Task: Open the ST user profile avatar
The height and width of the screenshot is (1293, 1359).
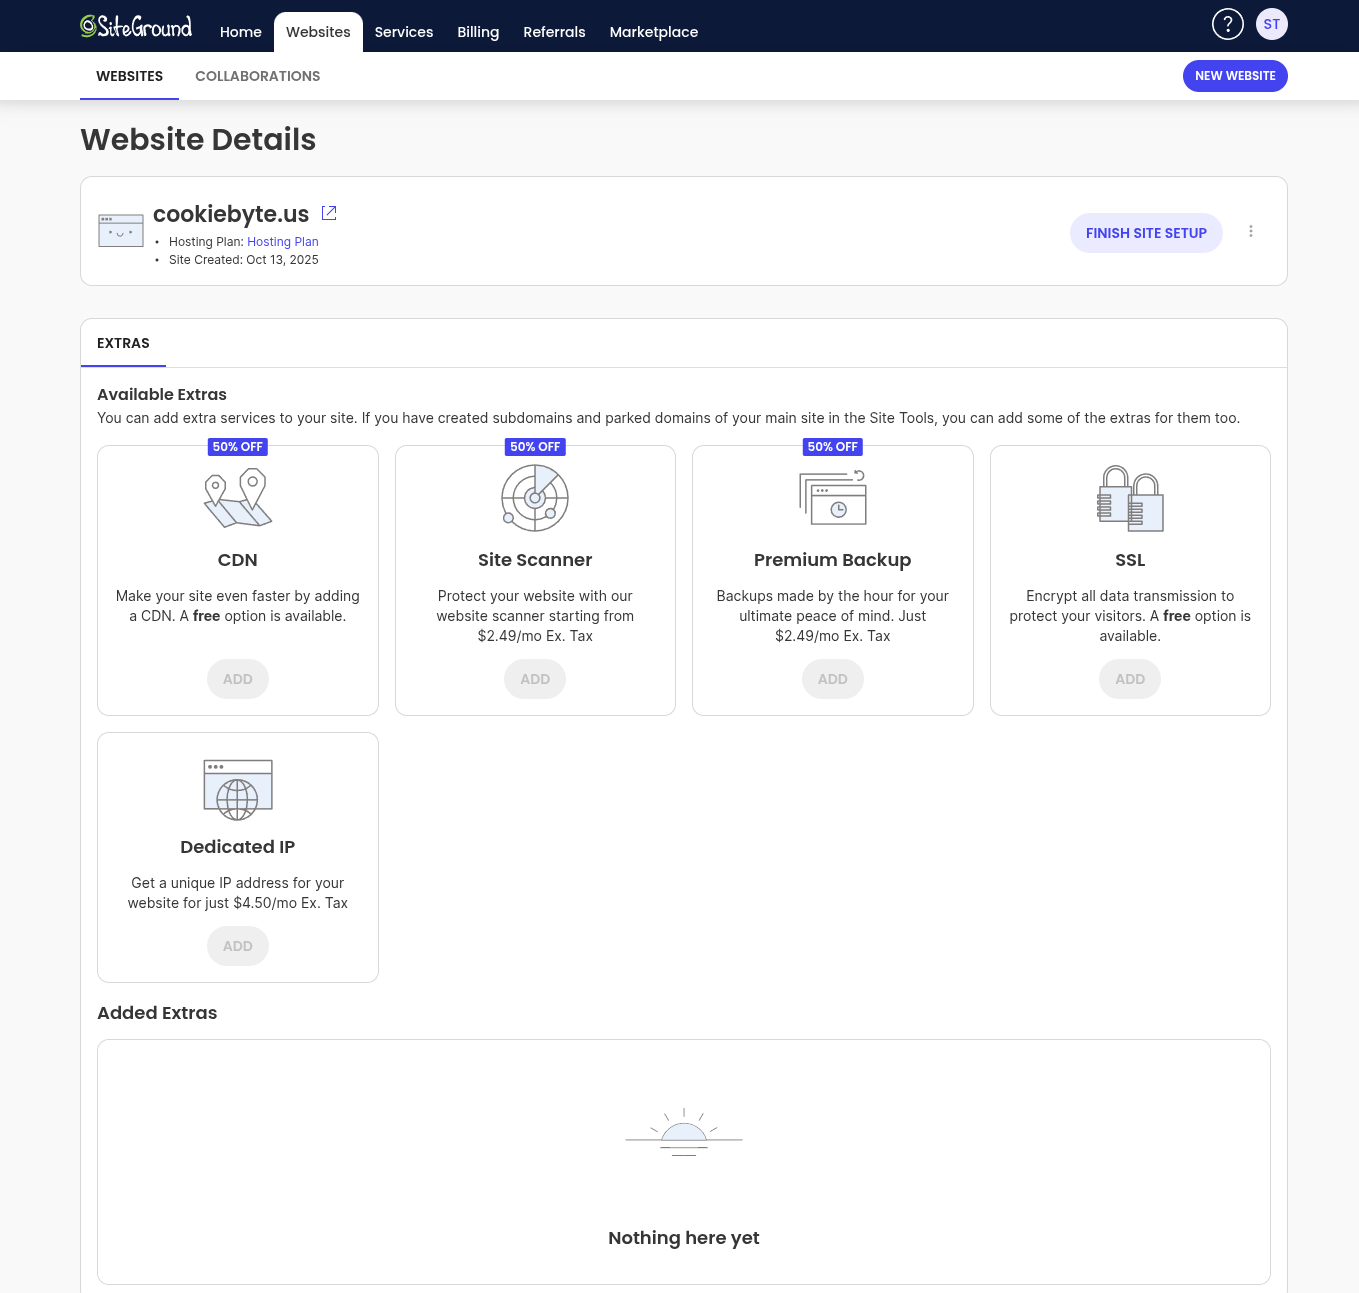Action: [1271, 24]
